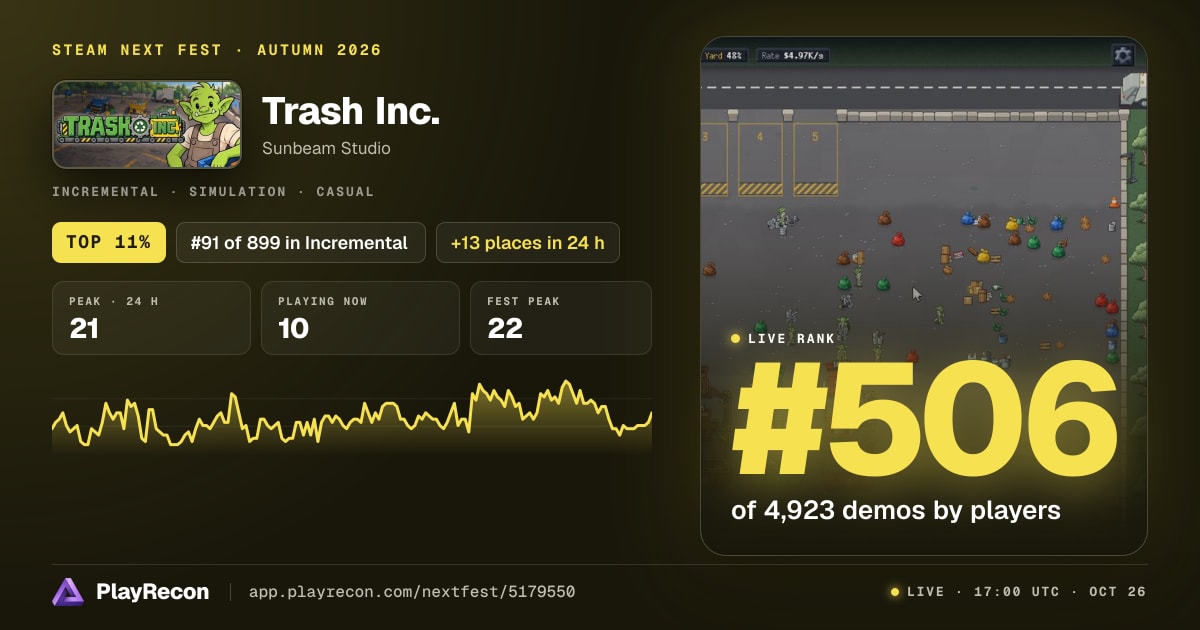Click the "LIVE · 17:00 UTC · OCT 26" status text
Image resolution: width=1200 pixels, height=630 pixels.
(x=1026, y=592)
